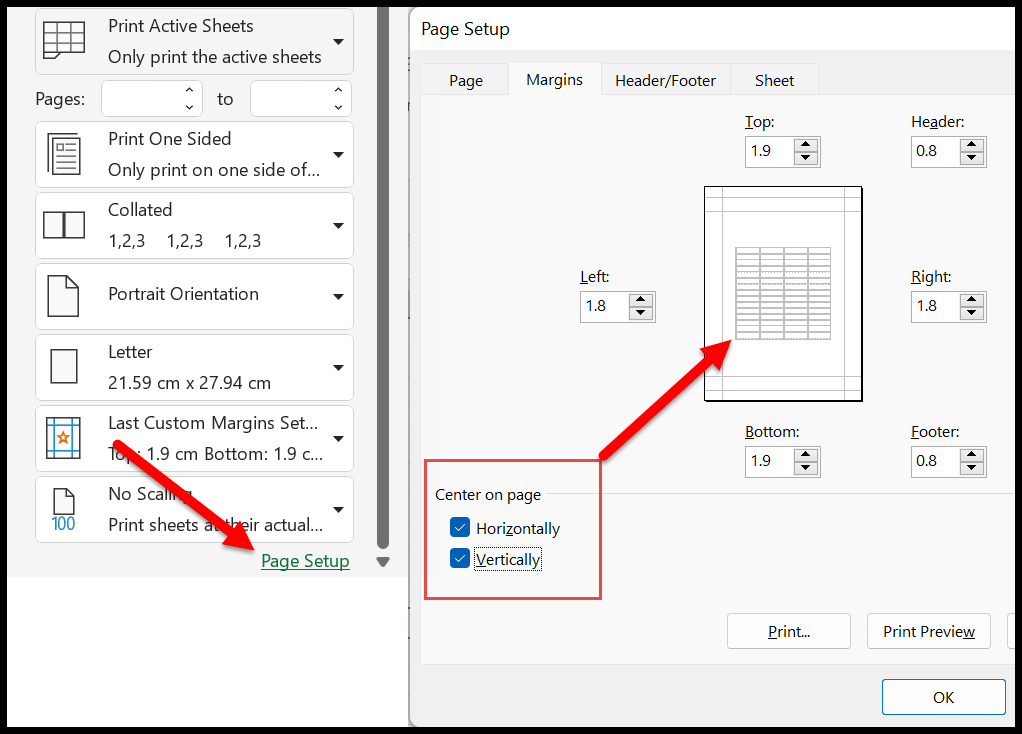Click the Top margin input field
The height and width of the screenshot is (734, 1022).
pyautogui.click(x=770, y=151)
